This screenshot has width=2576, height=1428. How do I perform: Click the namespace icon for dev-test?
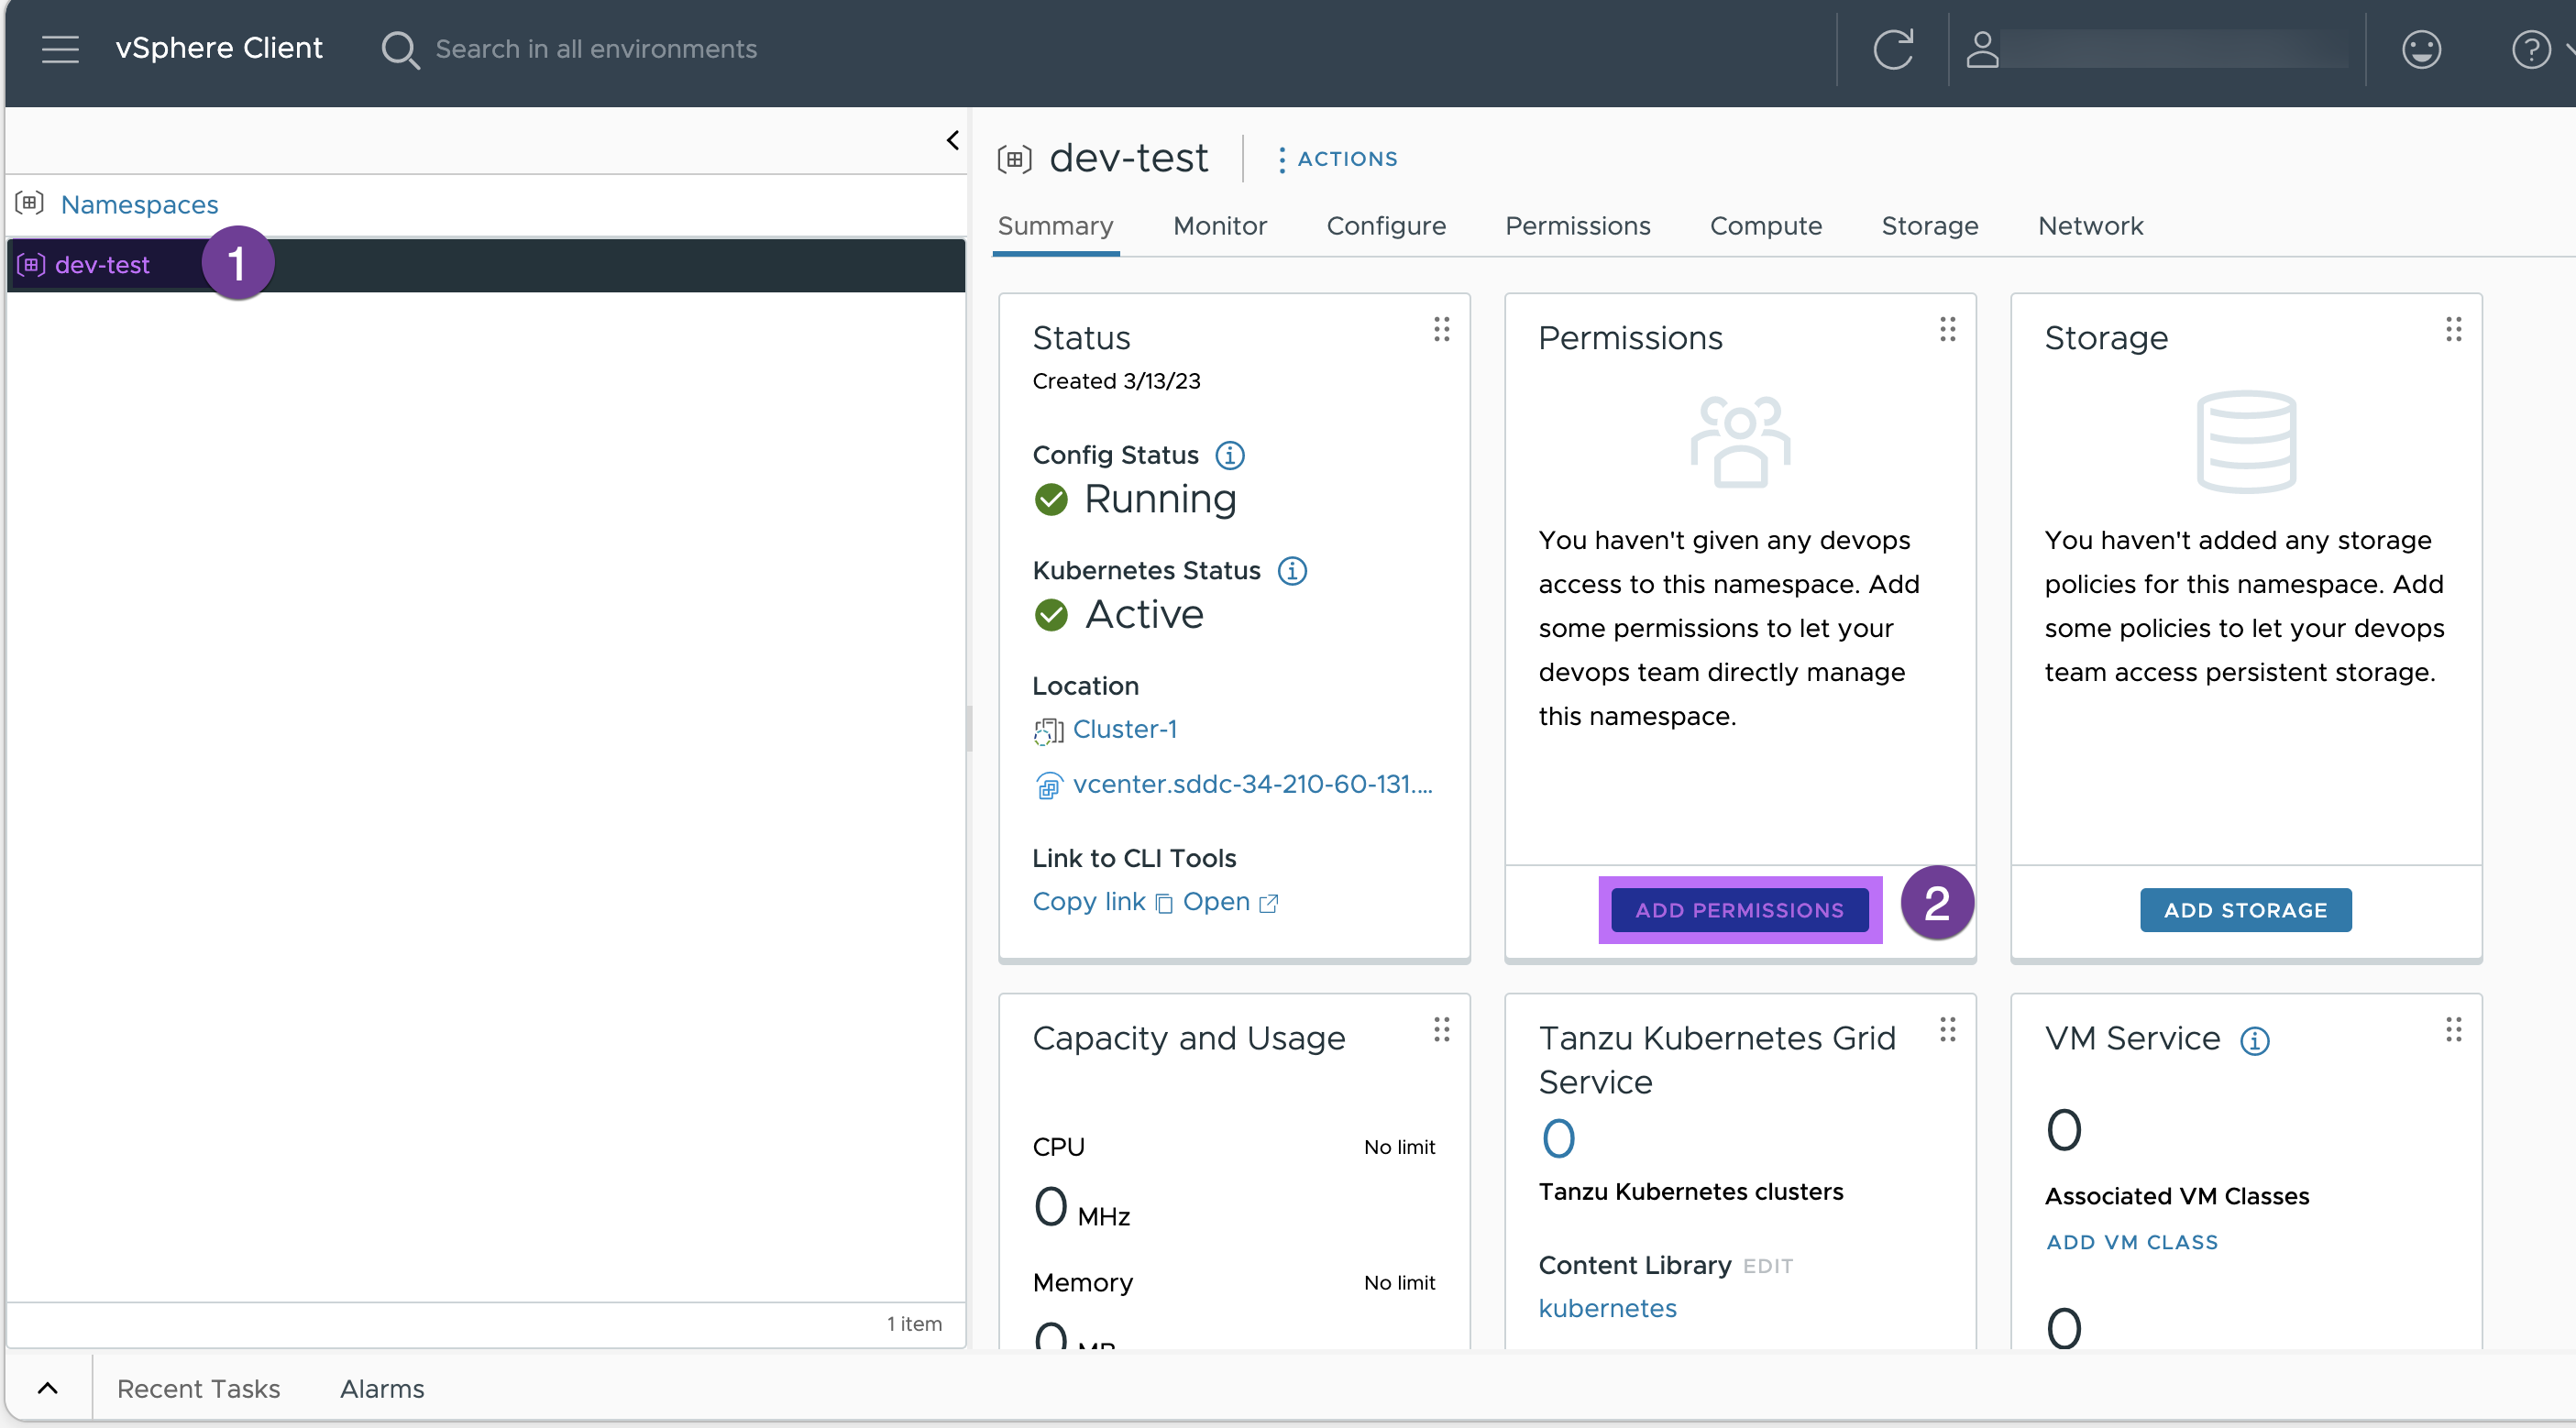pyautogui.click(x=32, y=264)
